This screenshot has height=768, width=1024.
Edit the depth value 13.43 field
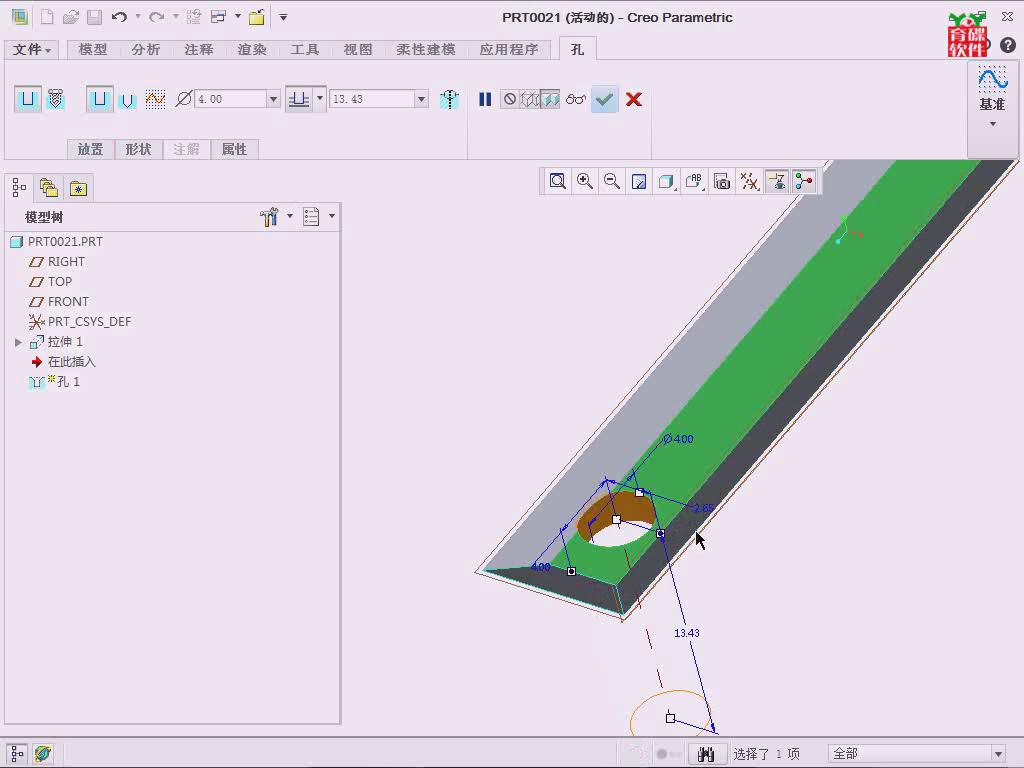pos(371,99)
